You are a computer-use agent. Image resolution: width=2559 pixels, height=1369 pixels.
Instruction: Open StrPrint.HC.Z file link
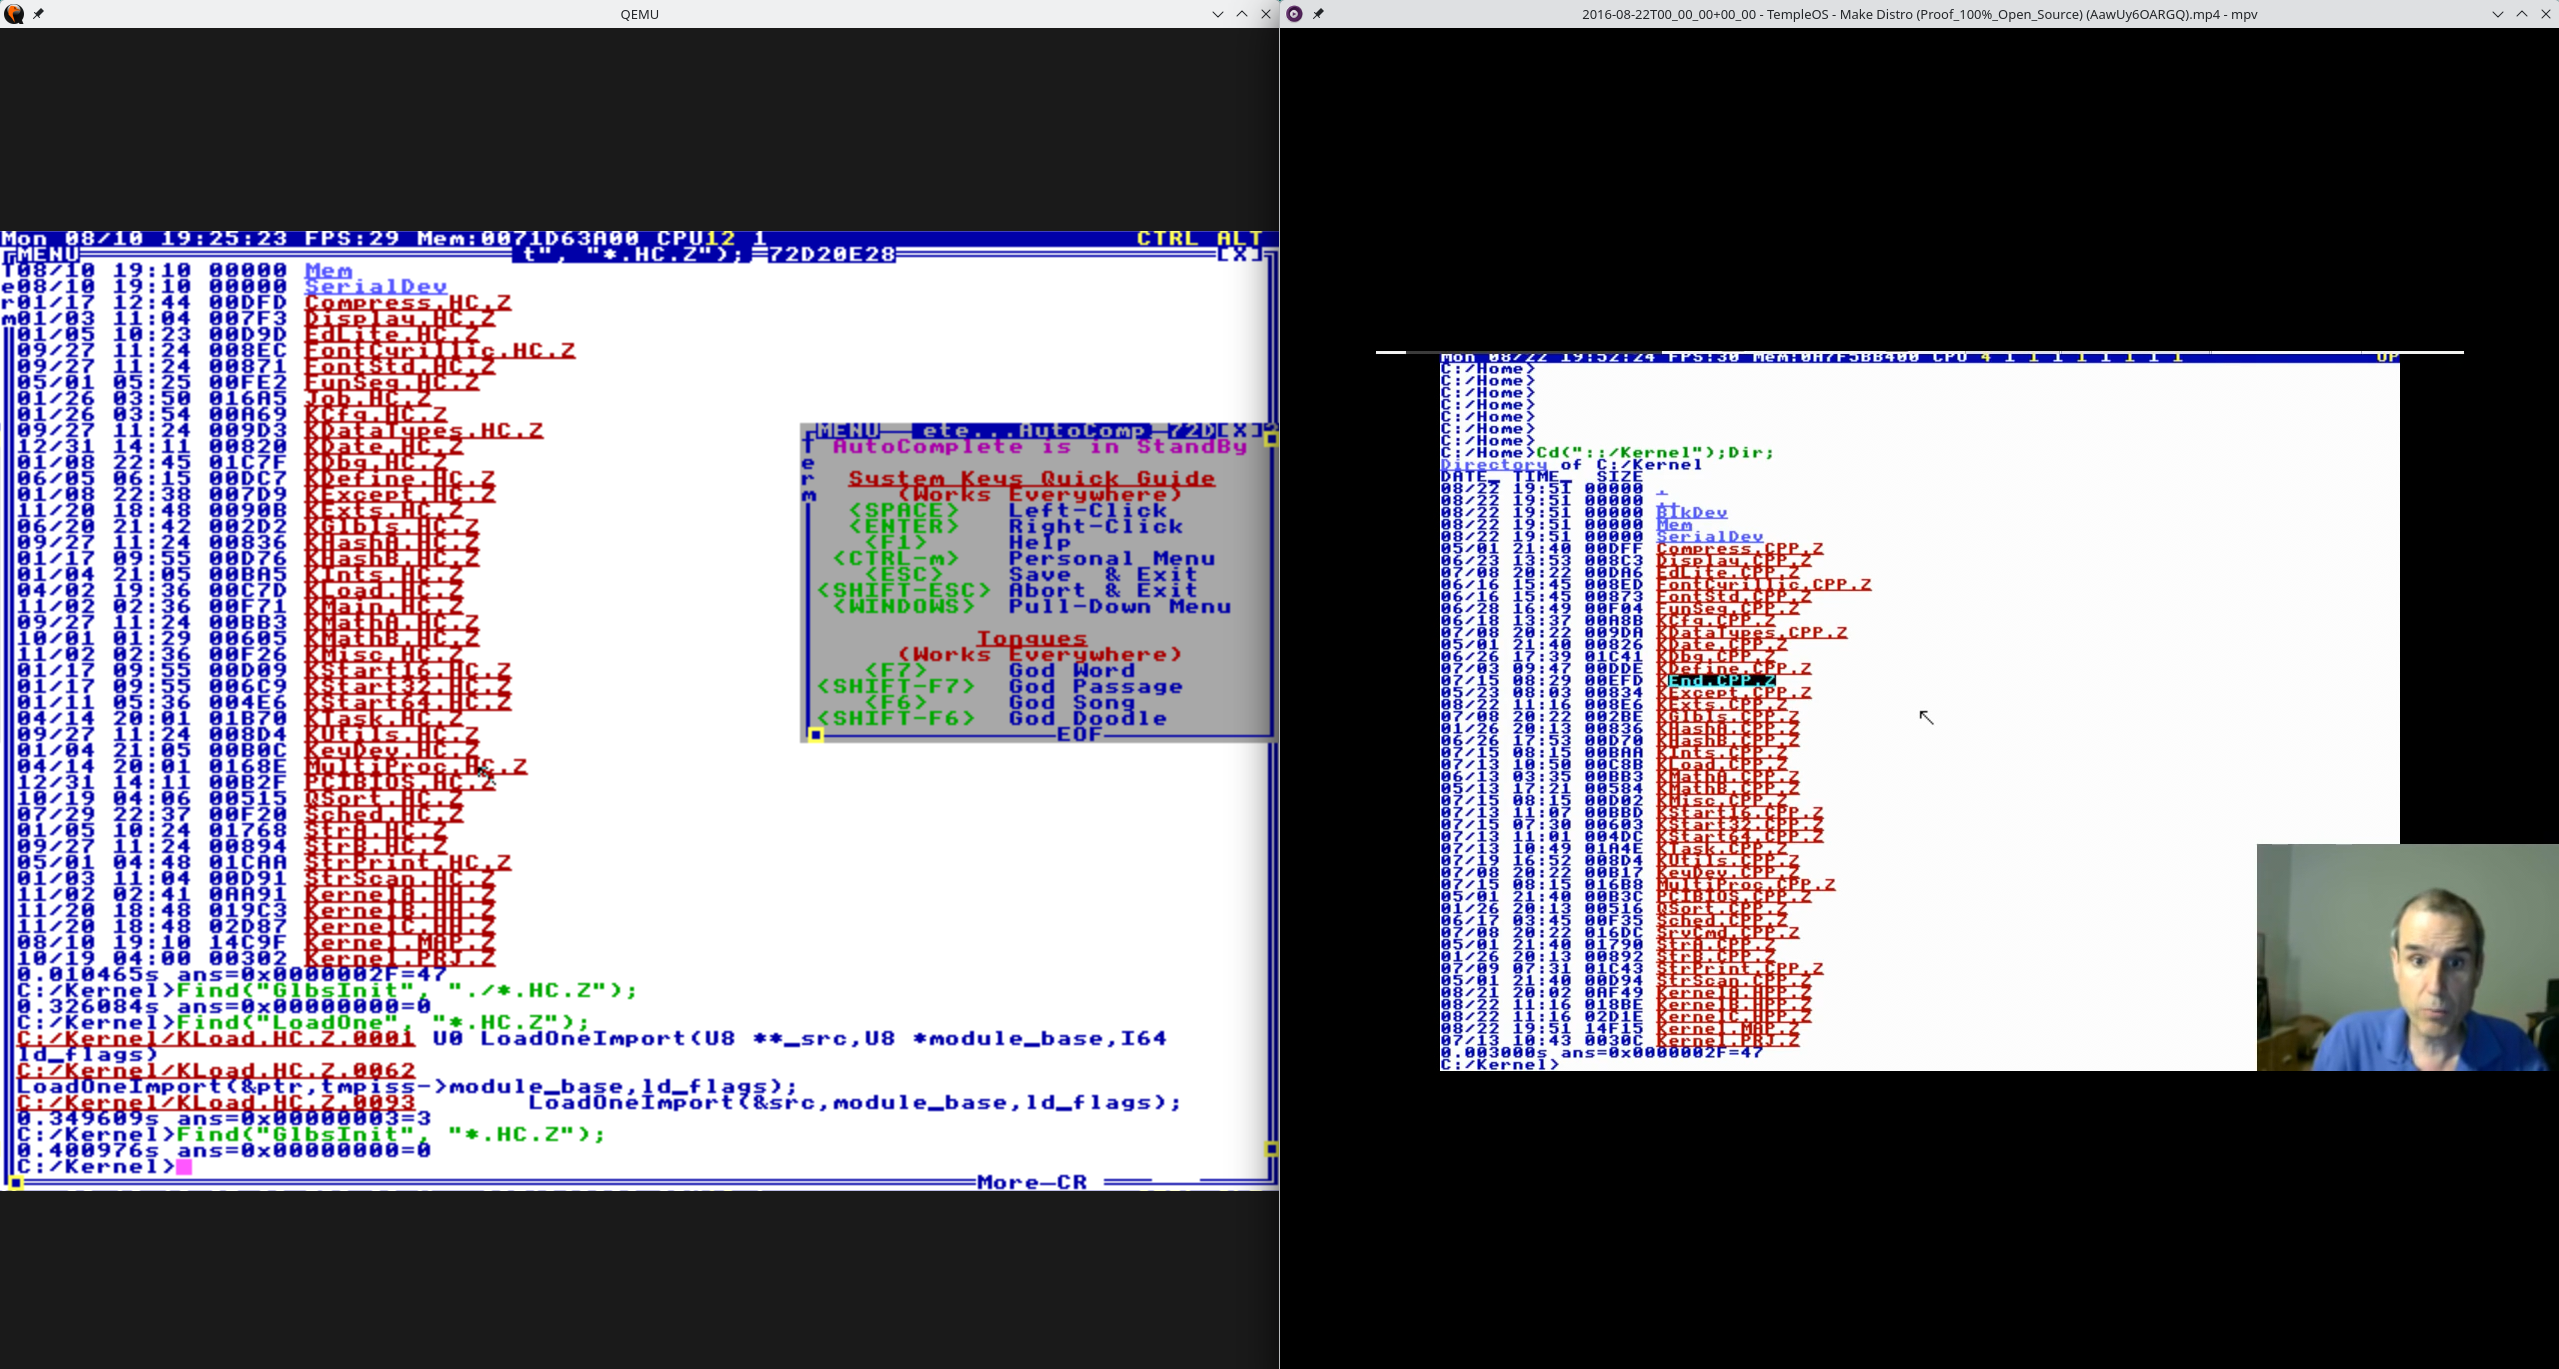click(x=408, y=863)
